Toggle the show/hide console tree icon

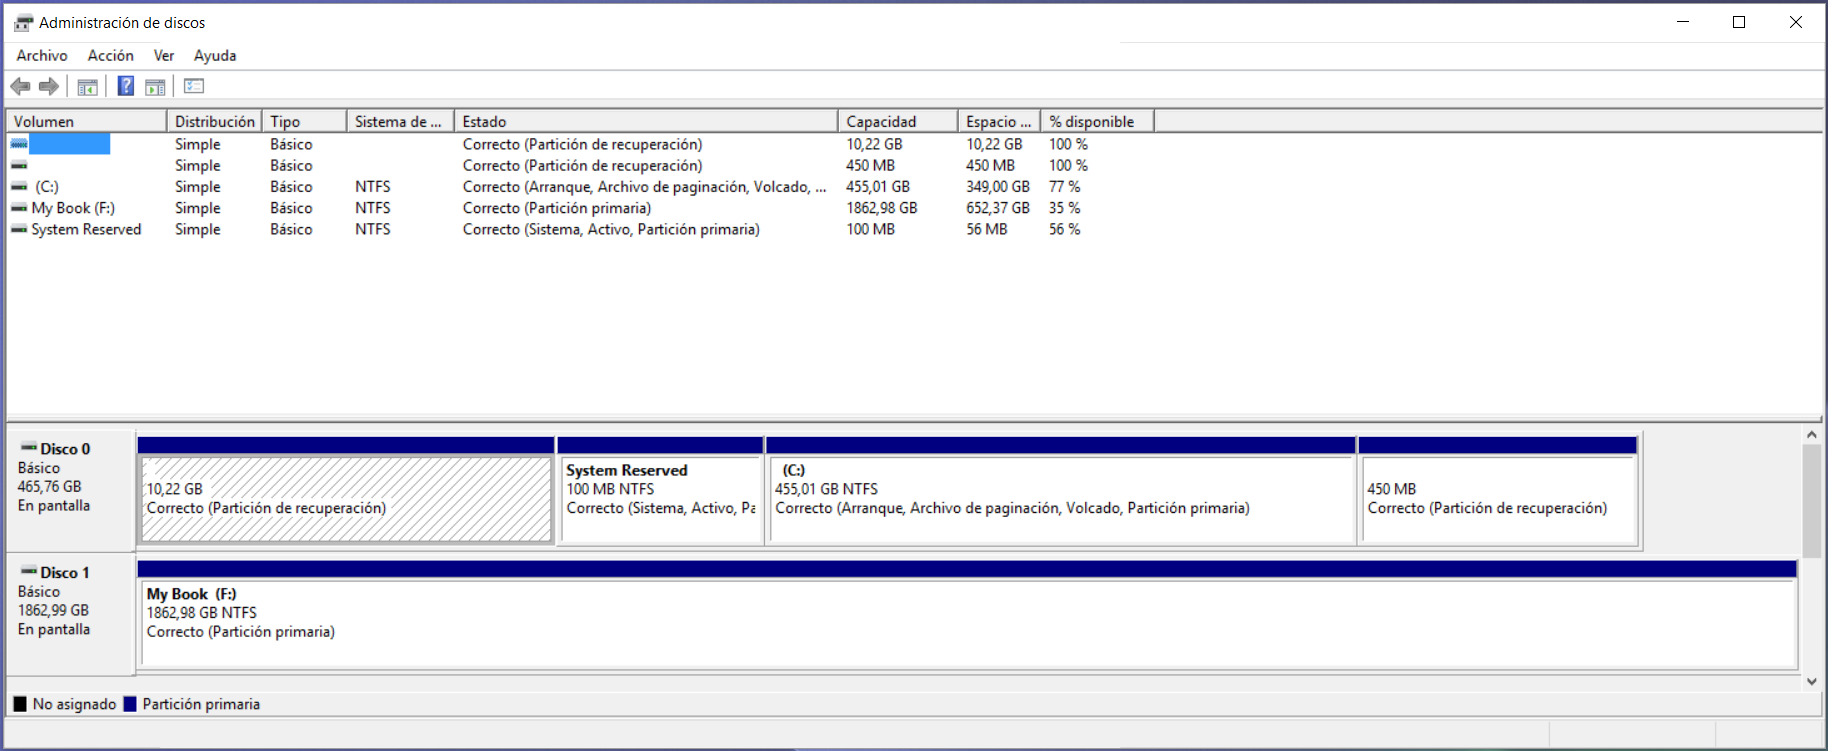pos(88,87)
